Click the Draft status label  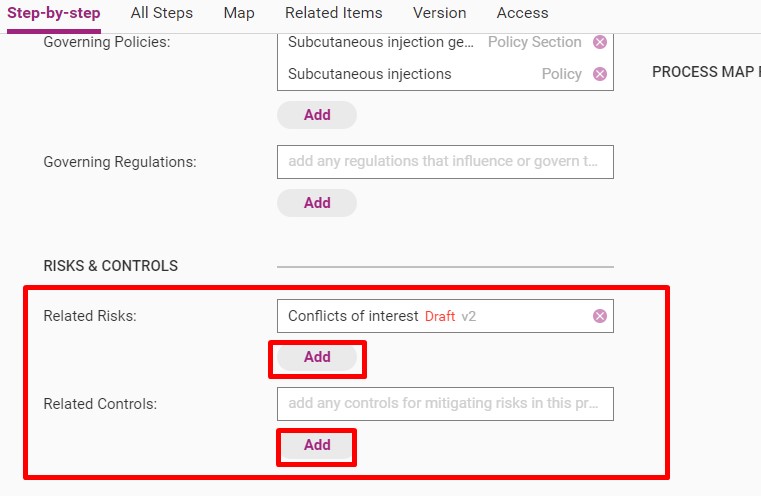[x=440, y=316]
